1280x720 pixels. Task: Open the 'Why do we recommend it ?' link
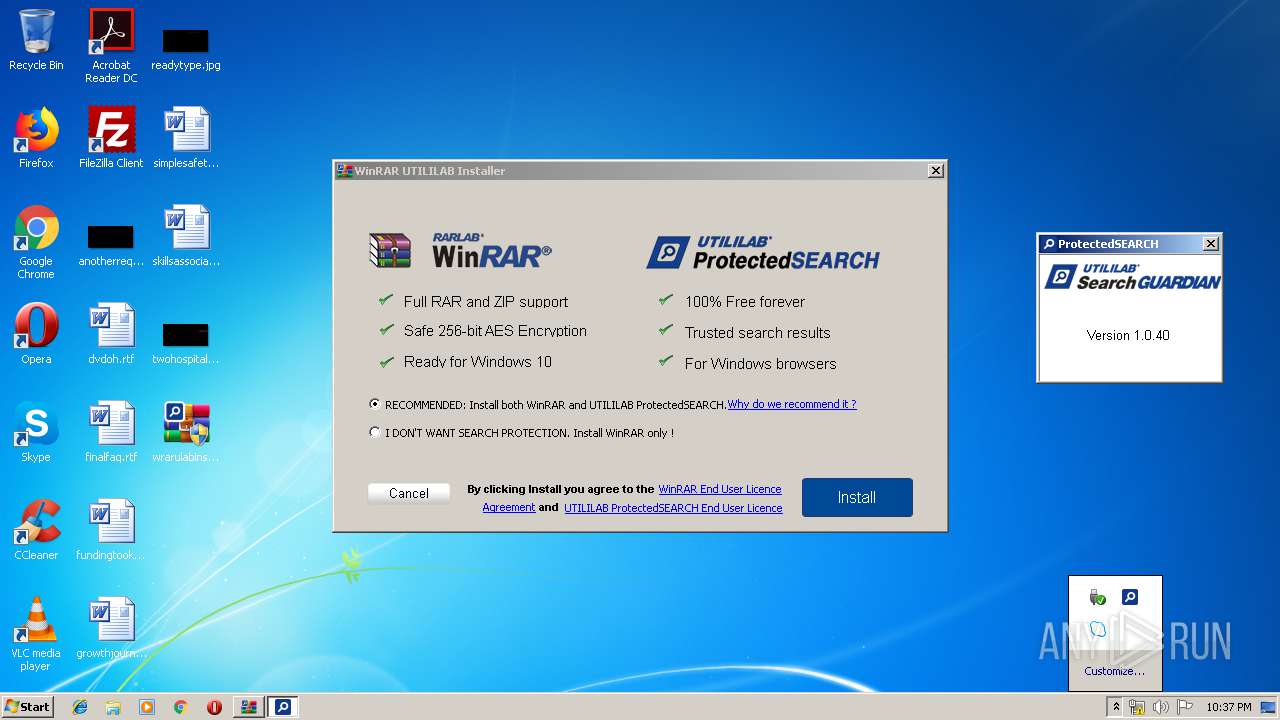(792, 405)
